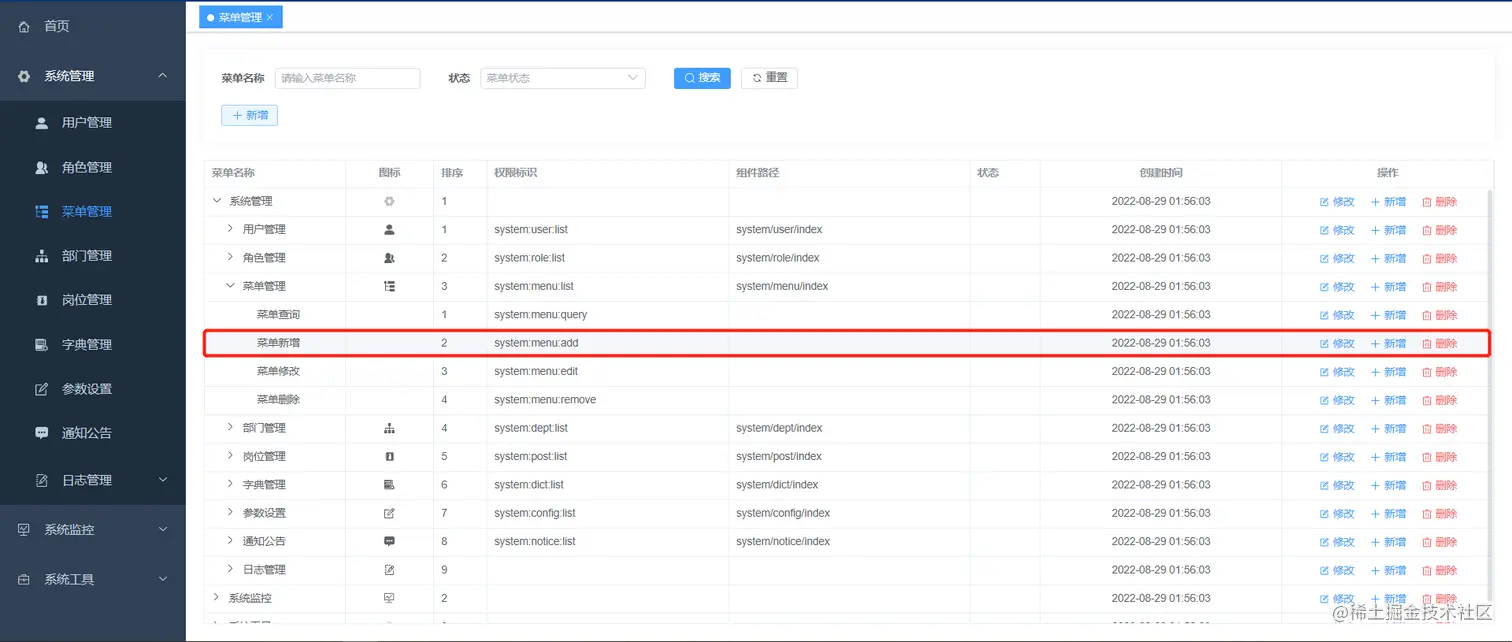Expand the 系统监控 tree row
1512x642 pixels.
217,598
